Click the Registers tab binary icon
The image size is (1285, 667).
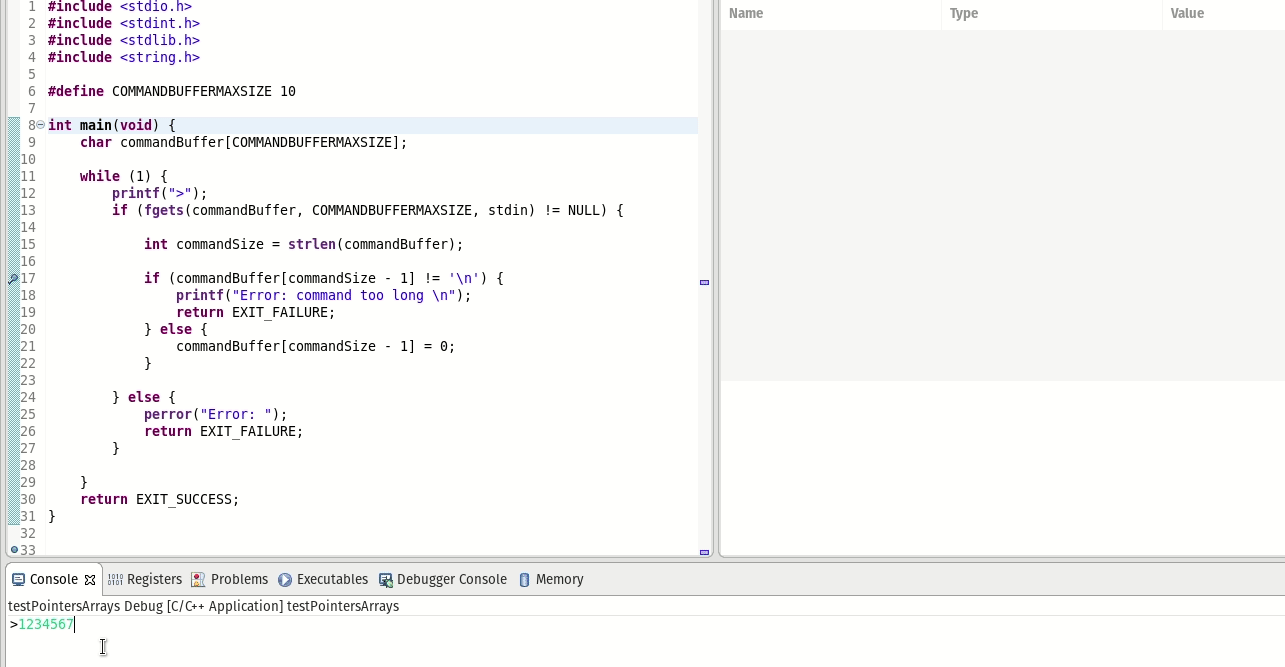point(115,579)
